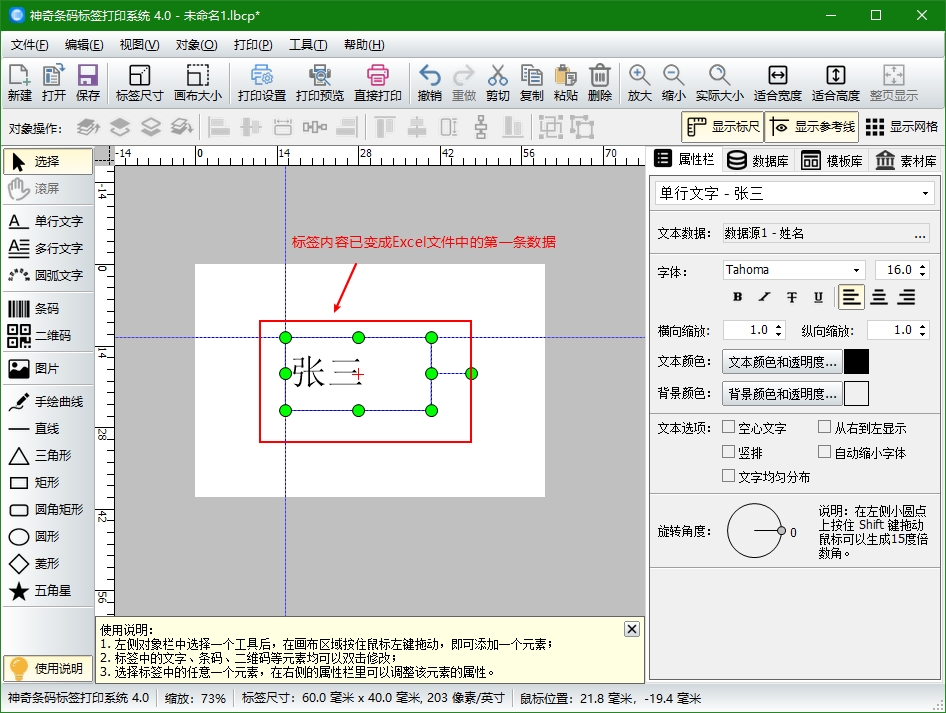Expand the object selector '单行文字 - 张三'
The image size is (946, 713).
click(x=926, y=194)
